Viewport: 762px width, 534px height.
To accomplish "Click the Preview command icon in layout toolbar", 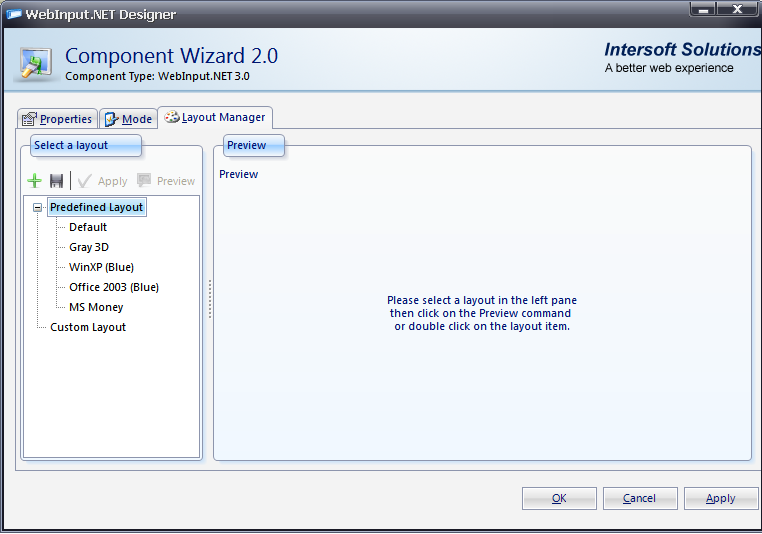I will 145,181.
